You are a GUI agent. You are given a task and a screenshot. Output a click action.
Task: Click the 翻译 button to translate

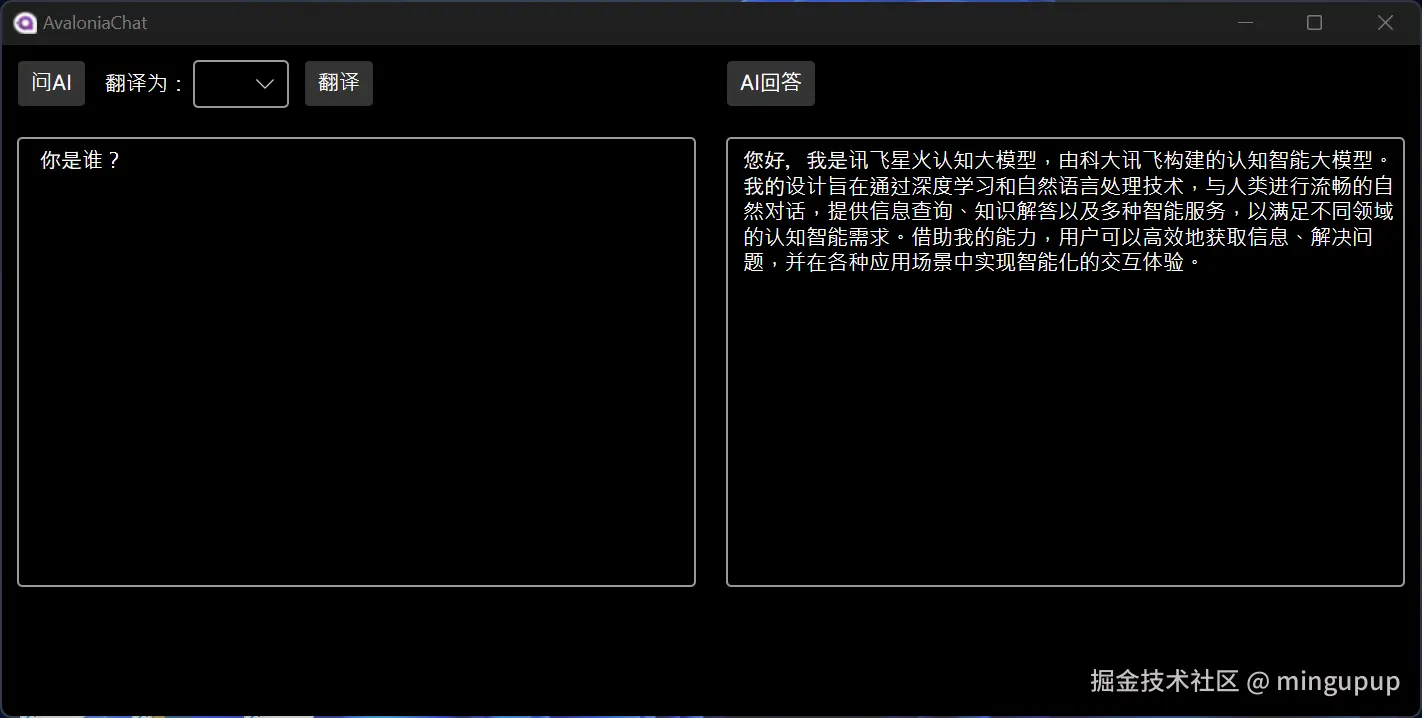[338, 83]
